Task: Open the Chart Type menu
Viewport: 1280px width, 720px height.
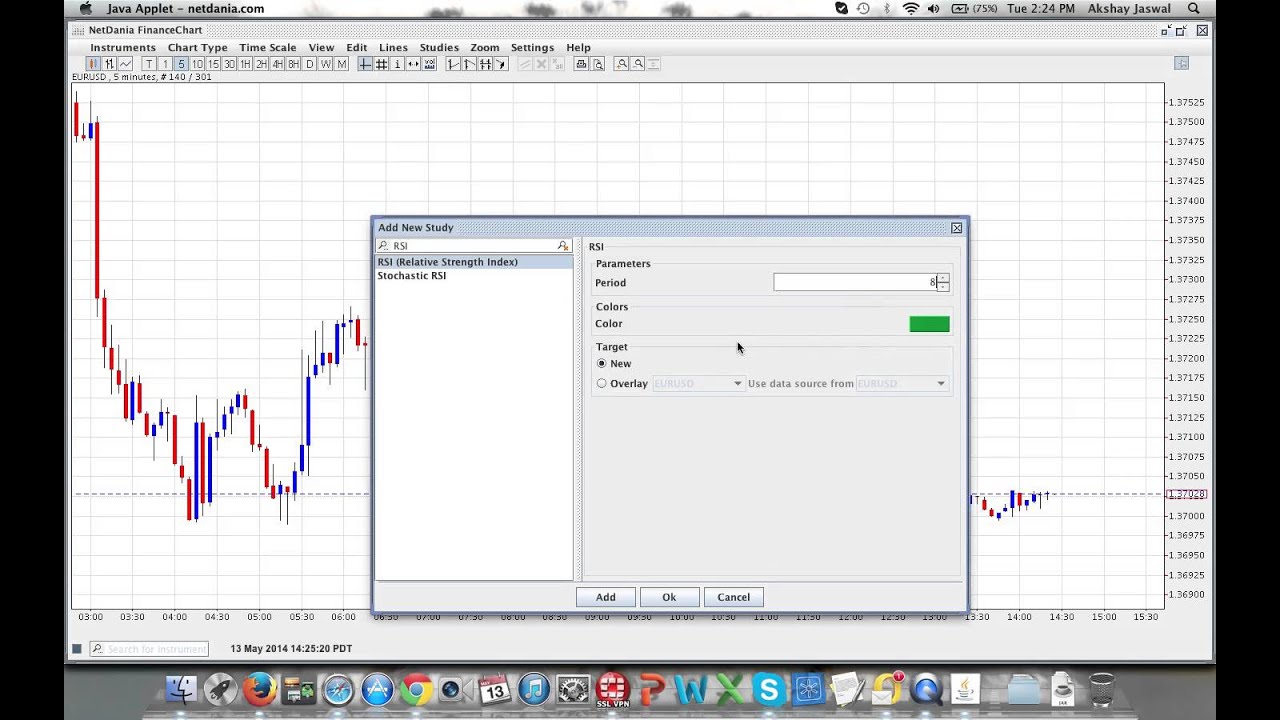Action: click(198, 47)
